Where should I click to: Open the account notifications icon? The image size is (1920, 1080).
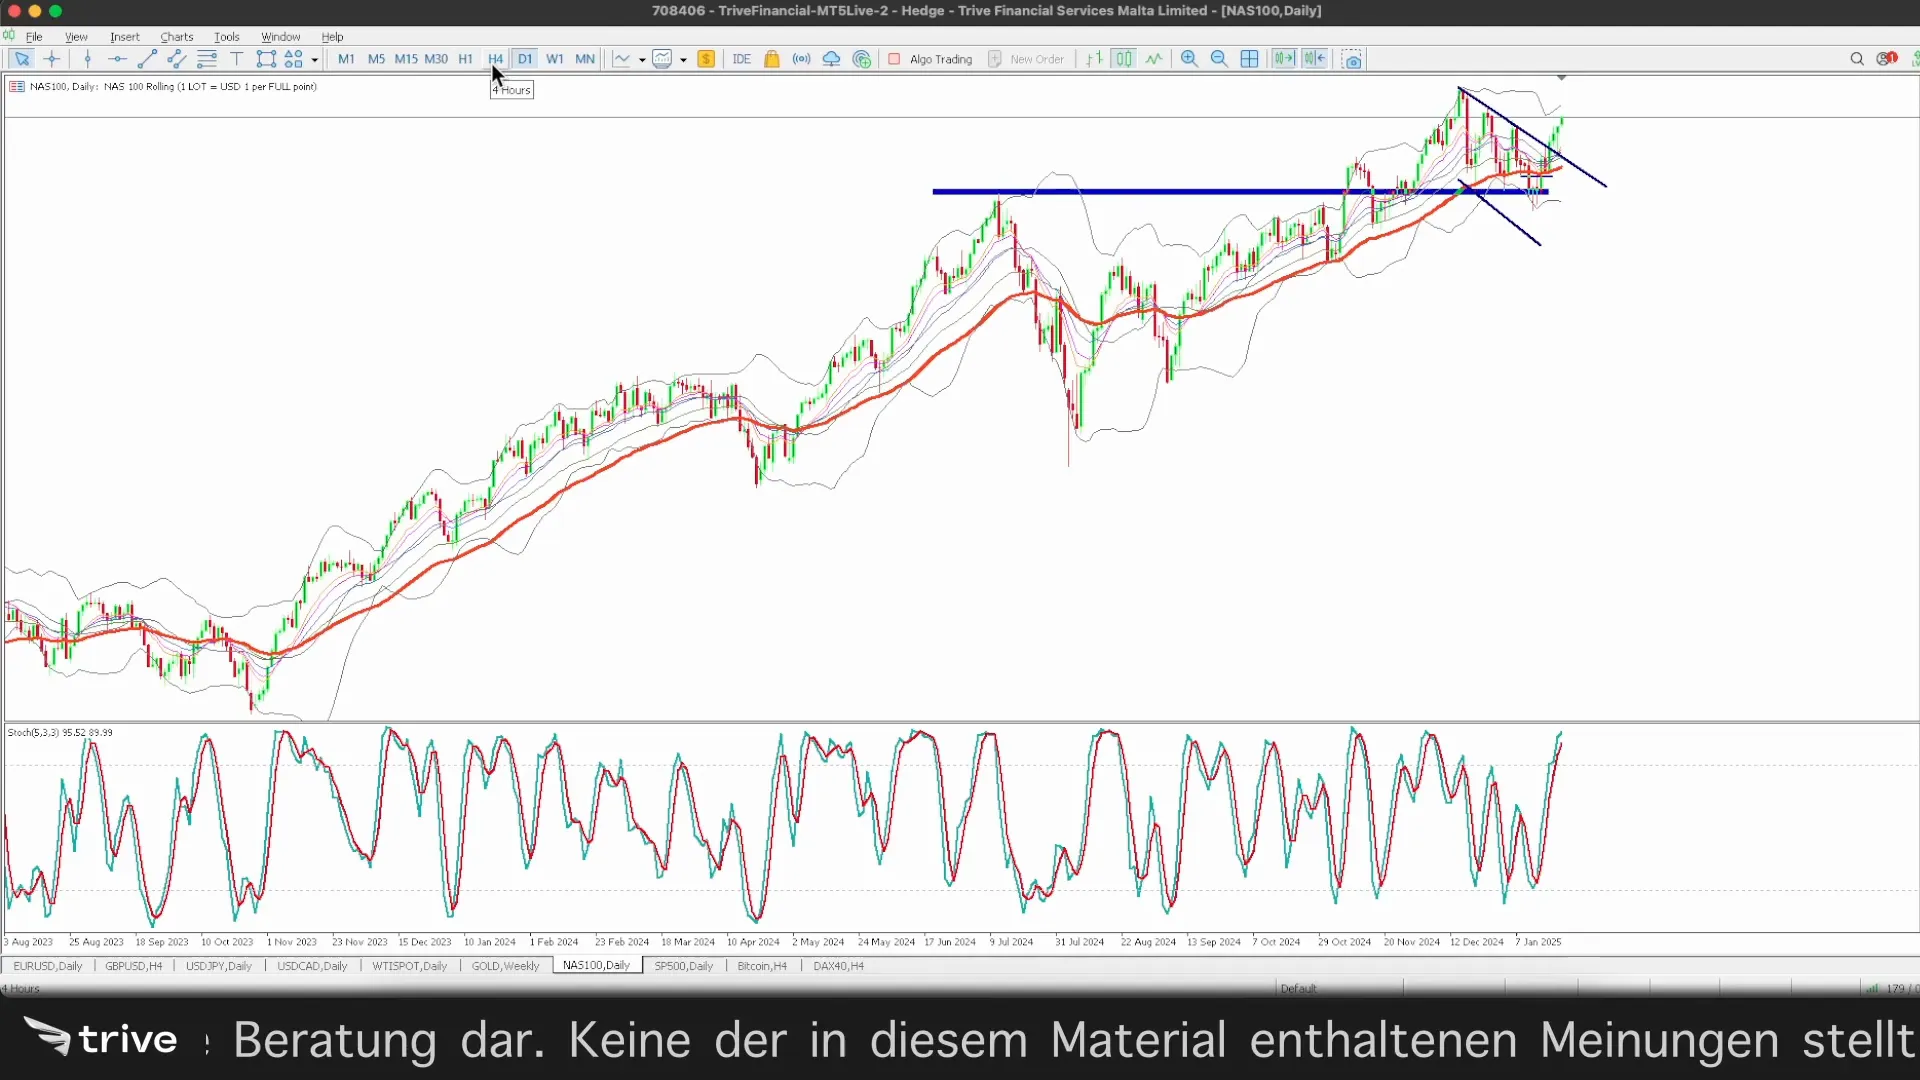tap(1887, 59)
